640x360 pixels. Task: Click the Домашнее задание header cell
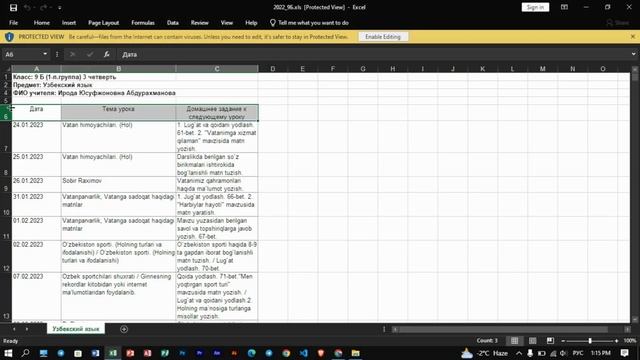coord(217,113)
